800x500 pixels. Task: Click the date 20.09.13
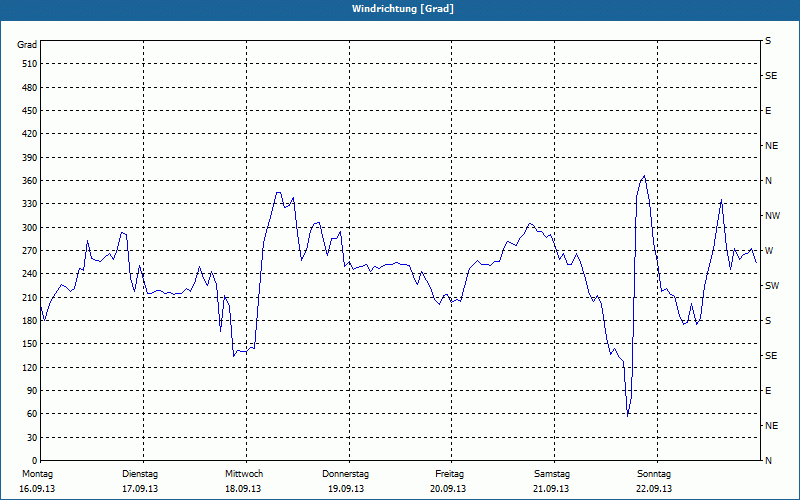448,489
